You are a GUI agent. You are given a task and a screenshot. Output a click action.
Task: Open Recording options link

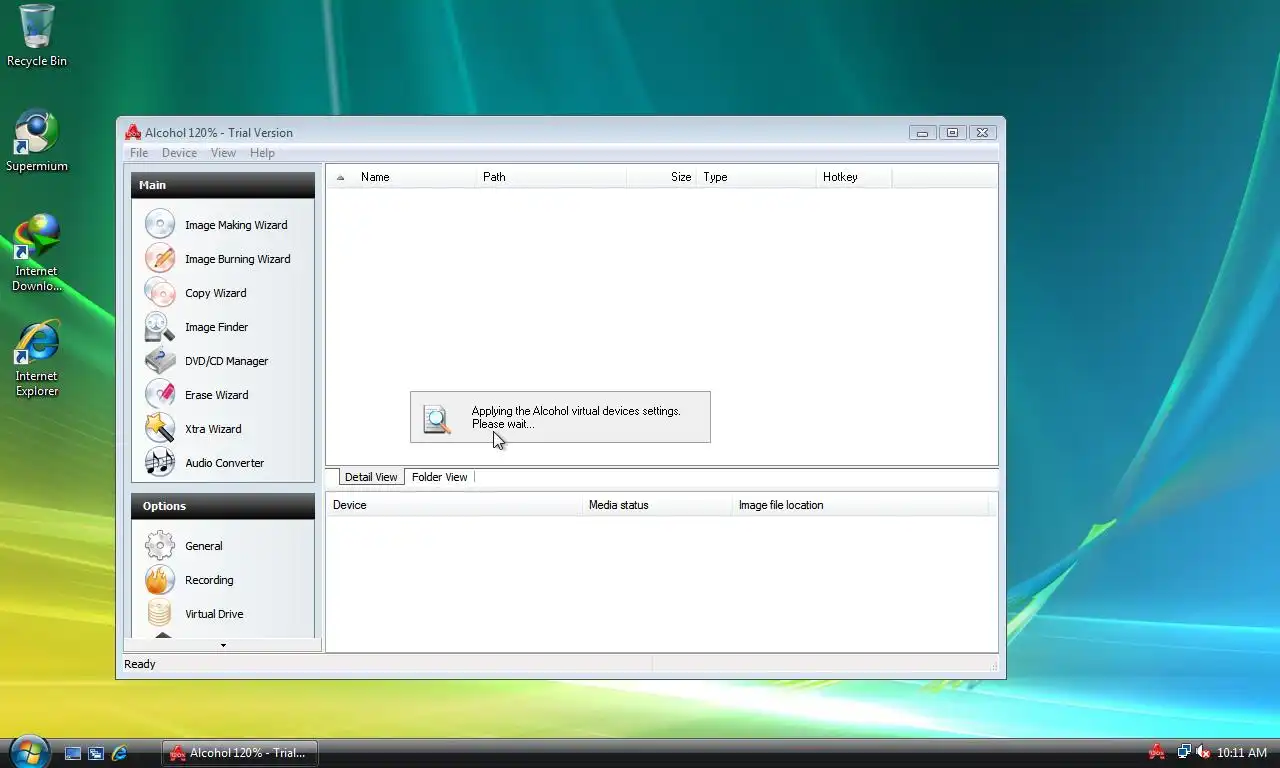click(x=209, y=580)
